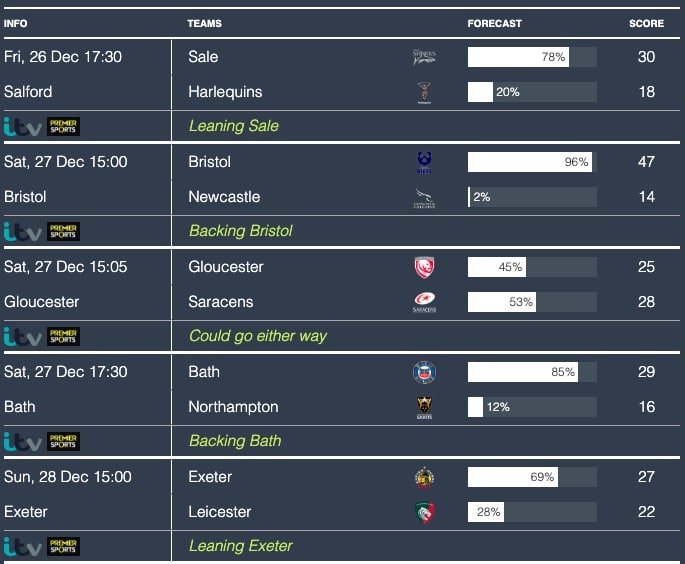This screenshot has width=685, height=564.
Task: Open the Saracens team link
Action: coord(220,302)
